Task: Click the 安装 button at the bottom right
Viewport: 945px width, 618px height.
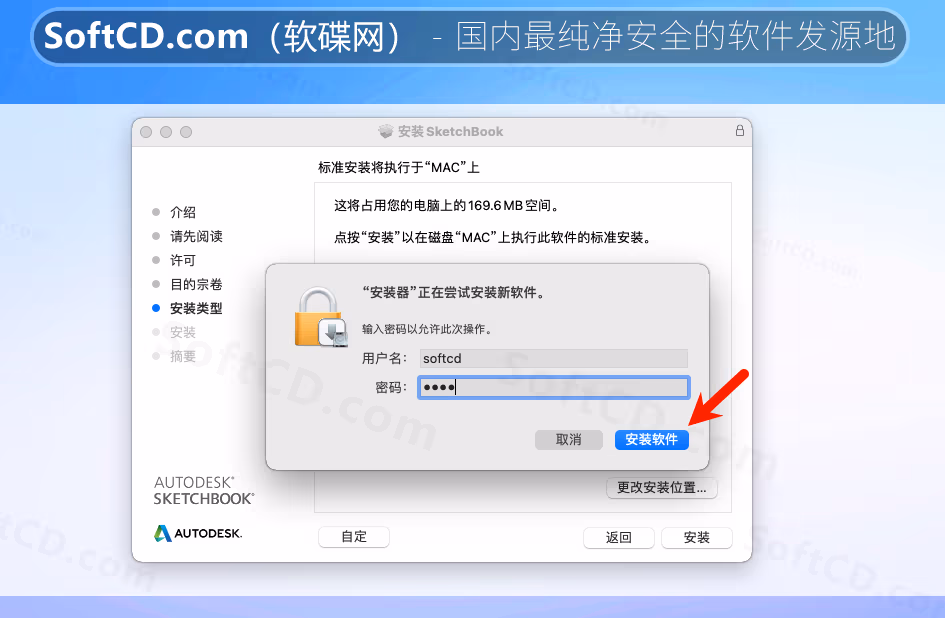Action: click(697, 537)
